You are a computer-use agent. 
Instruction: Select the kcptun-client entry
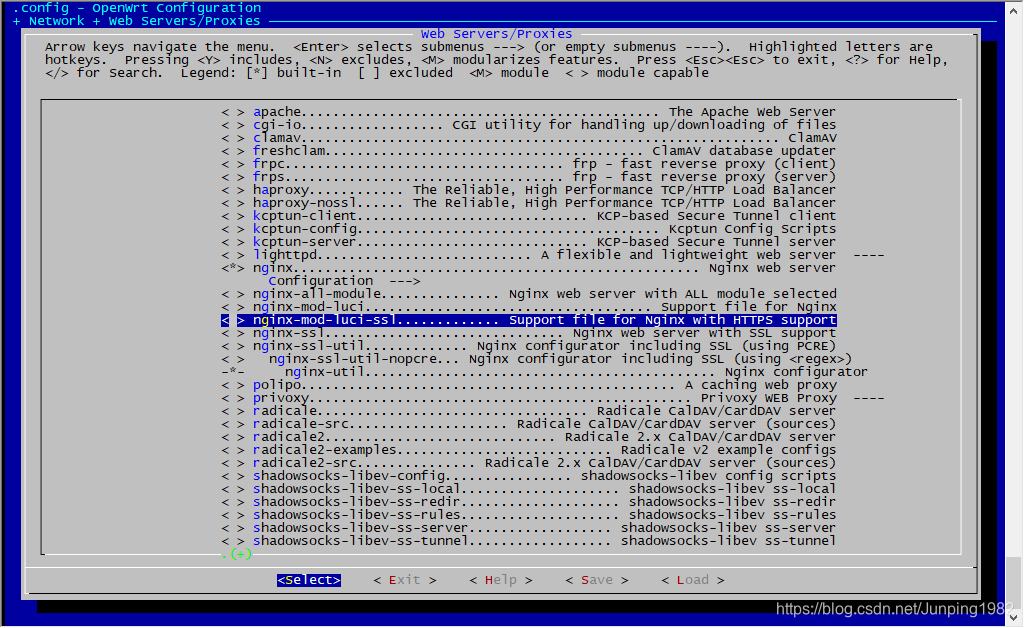528,215
